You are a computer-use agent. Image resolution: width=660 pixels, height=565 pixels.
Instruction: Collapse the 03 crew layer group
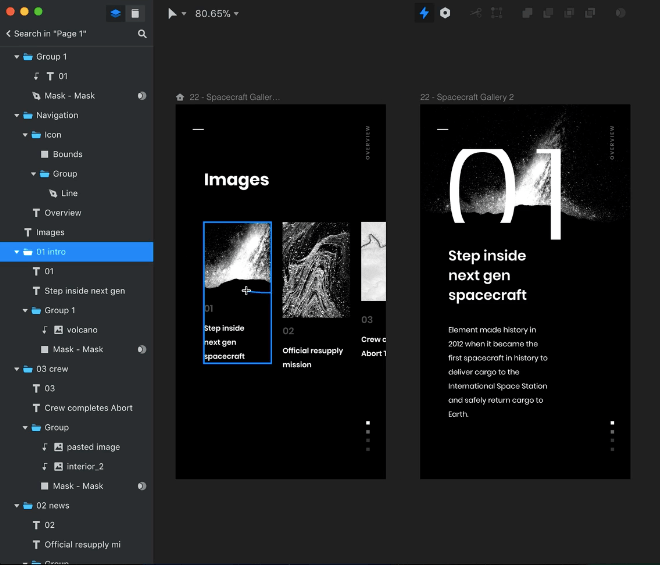pos(17,369)
